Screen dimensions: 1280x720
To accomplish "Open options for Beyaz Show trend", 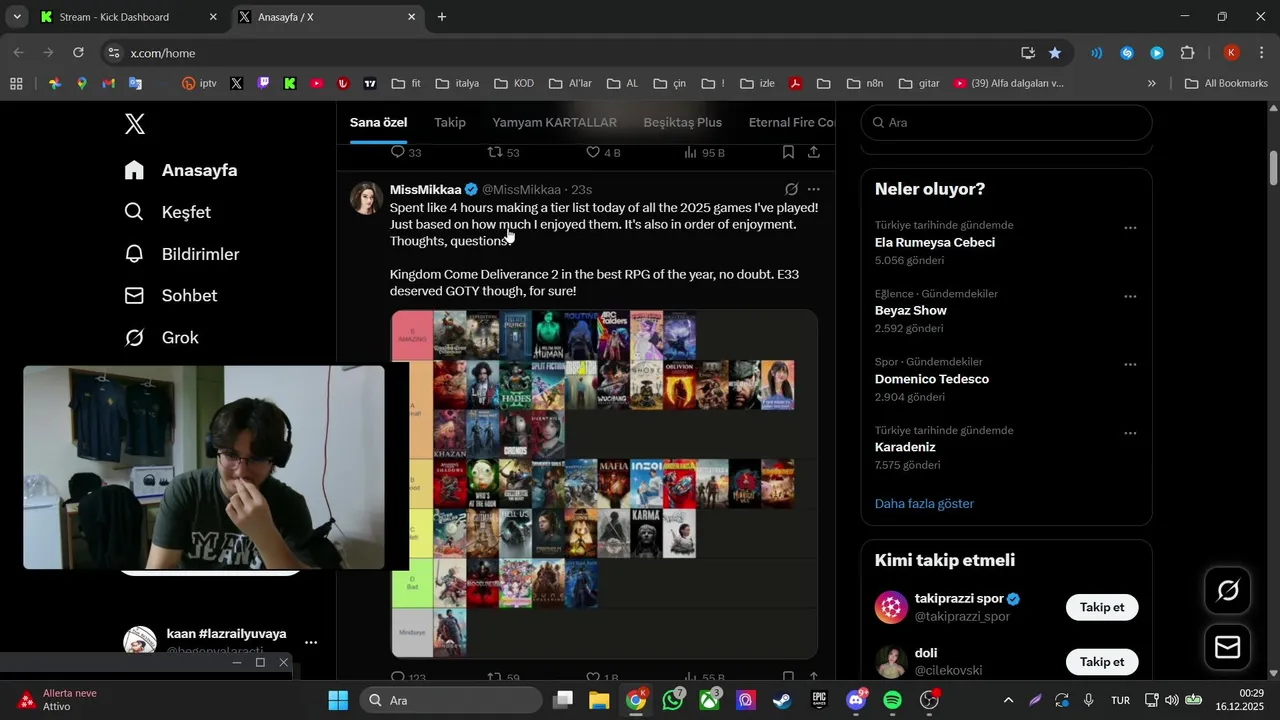I will coord(1130,296).
